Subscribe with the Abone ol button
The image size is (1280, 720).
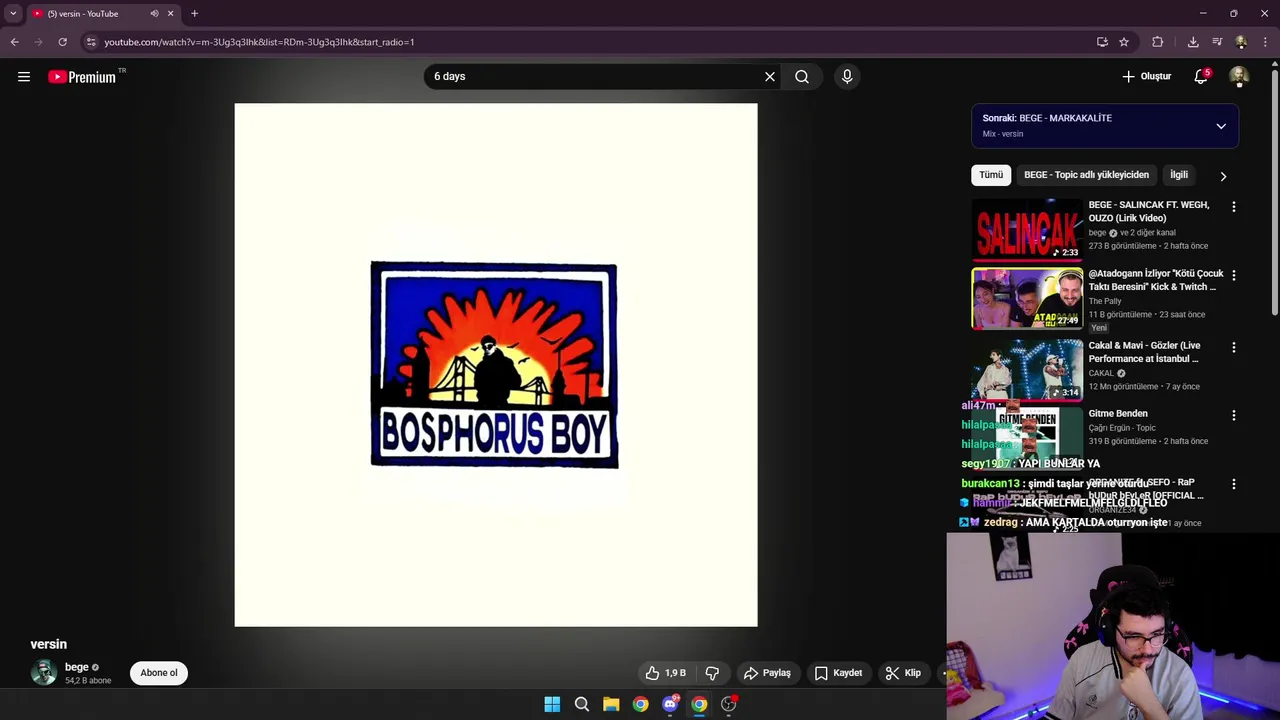point(159,673)
